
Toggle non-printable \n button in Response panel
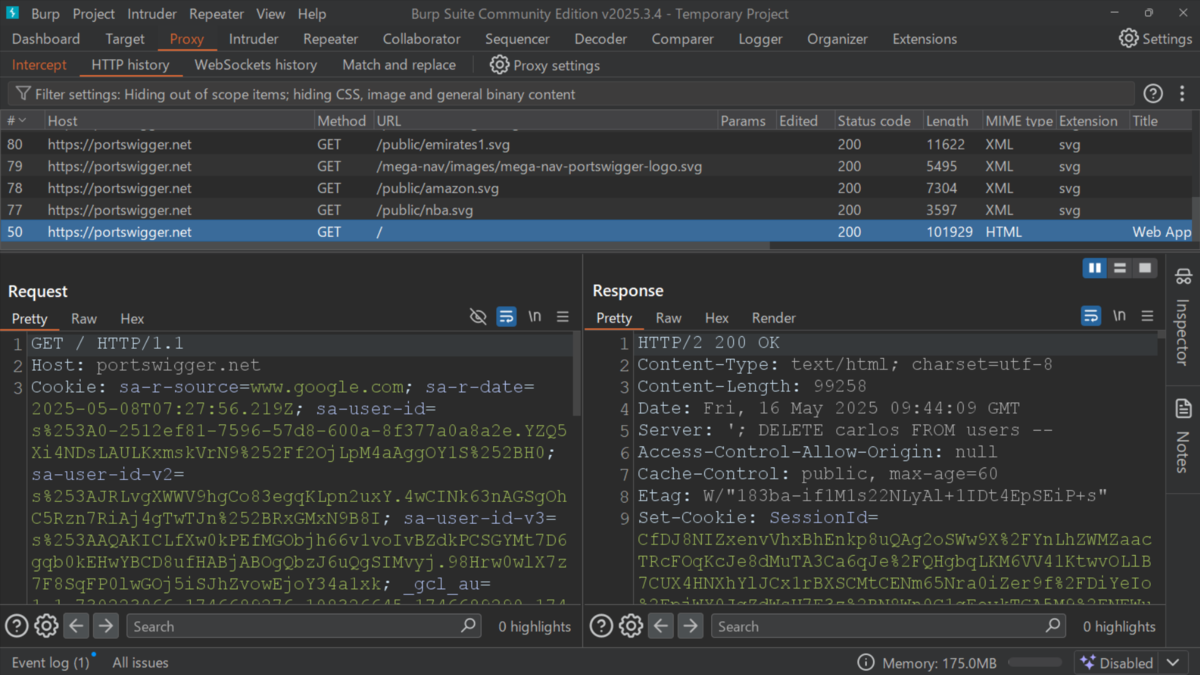[1119, 316]
